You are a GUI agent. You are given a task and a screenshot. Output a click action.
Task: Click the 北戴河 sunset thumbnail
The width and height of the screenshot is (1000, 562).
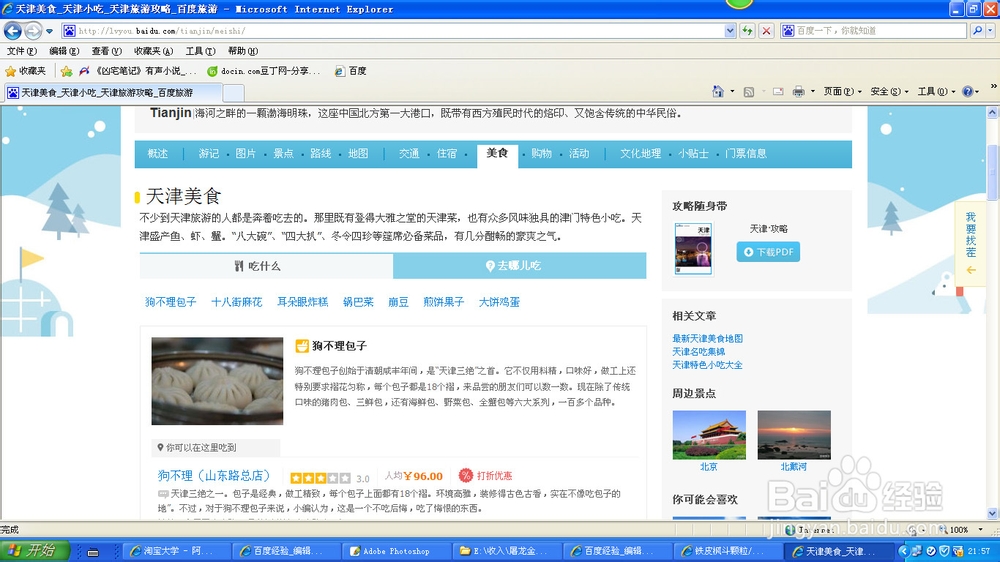point(794,435)
